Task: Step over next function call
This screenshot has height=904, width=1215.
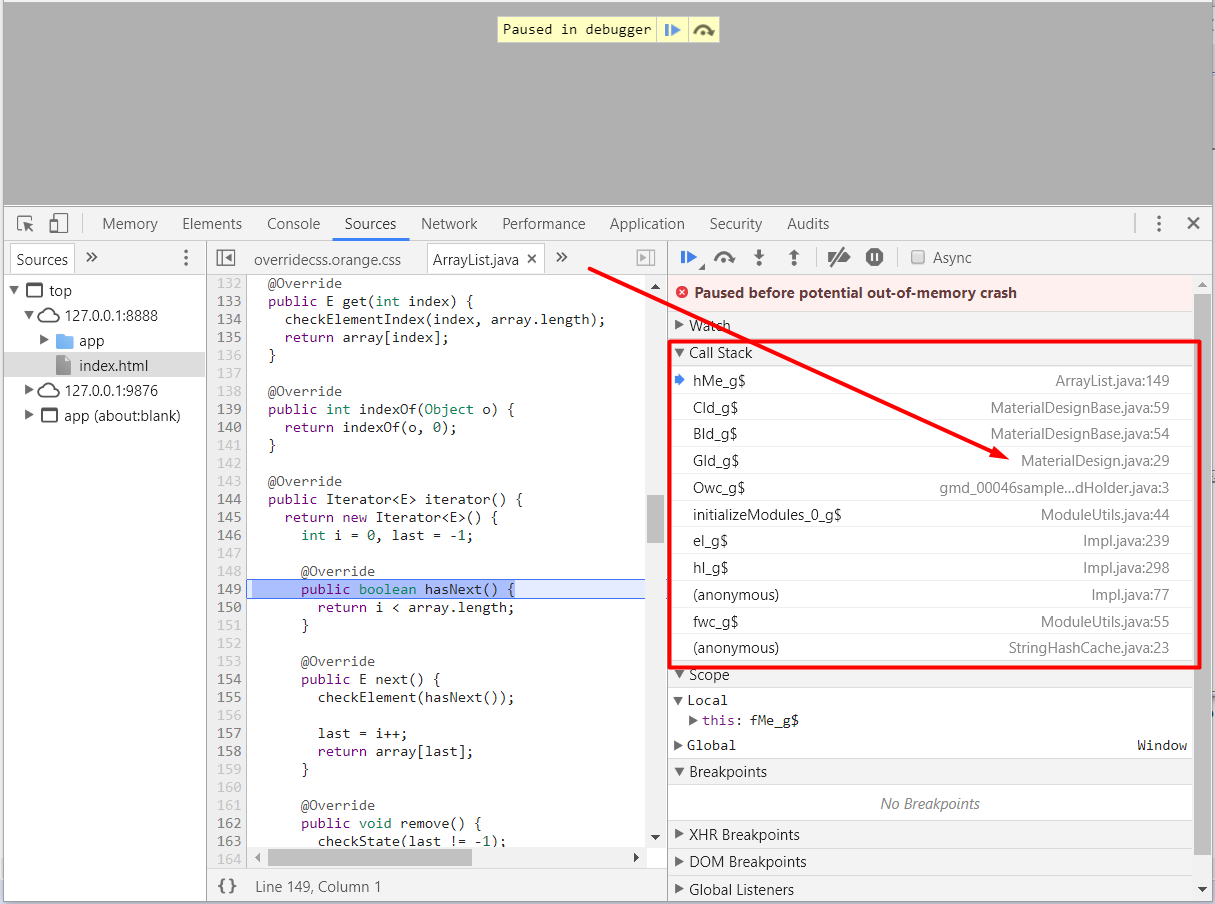Action: (x=725, y=258)
